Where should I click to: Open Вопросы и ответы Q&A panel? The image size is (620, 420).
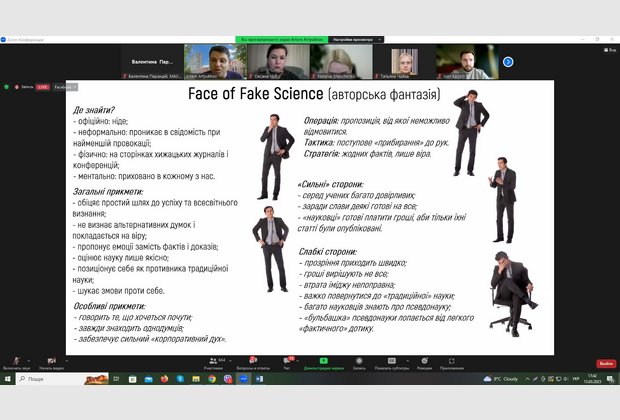pyautogui.click(x=253, y=363)
